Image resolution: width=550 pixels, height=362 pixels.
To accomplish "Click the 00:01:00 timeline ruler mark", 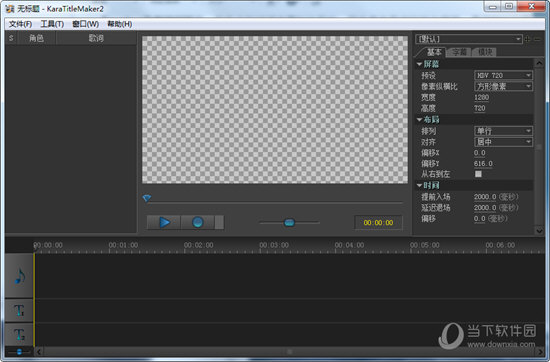I will coord(123,245).
